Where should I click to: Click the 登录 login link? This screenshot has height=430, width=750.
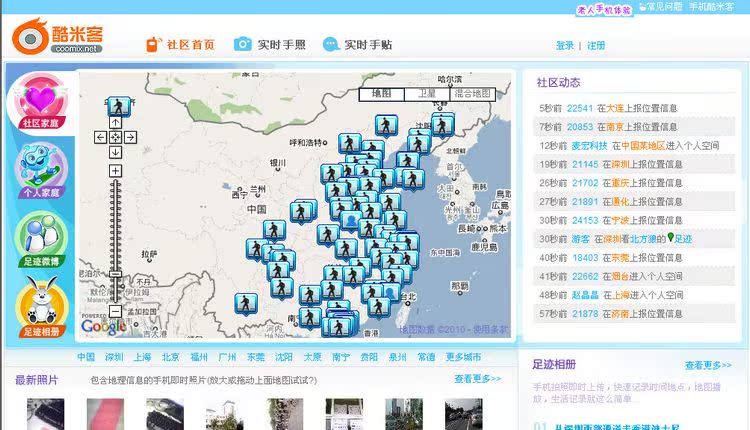click(565, 46)
